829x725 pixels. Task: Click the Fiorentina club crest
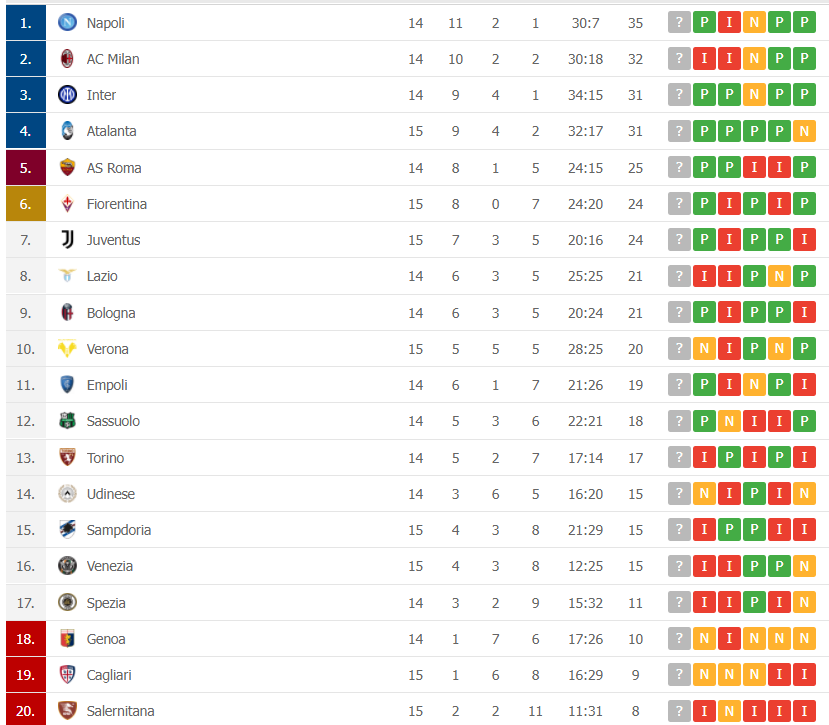[67, 204]
